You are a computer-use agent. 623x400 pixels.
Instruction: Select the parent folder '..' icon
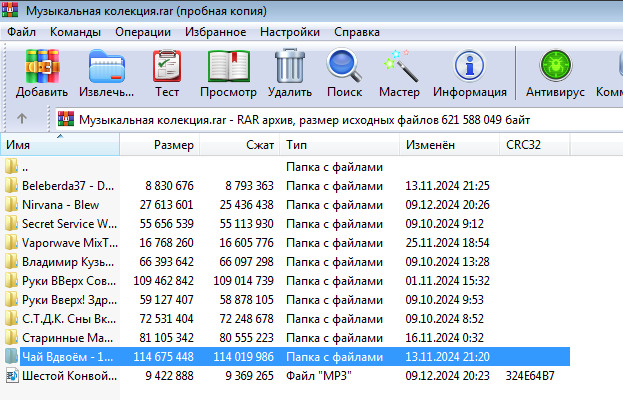point(12,166)
